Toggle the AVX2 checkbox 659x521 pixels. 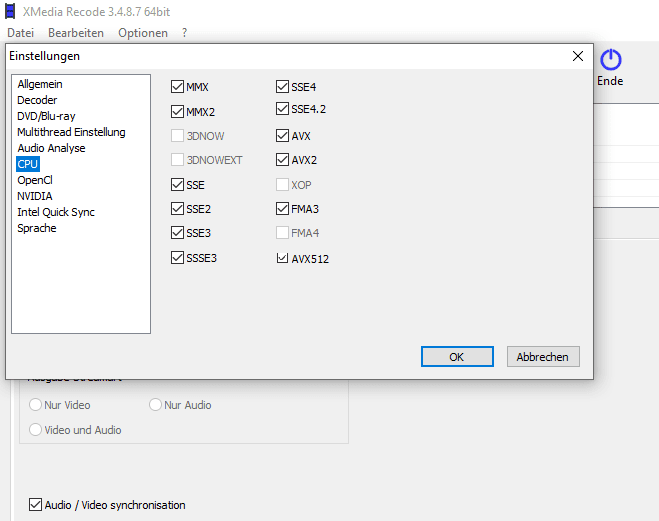tap(282, 160)
